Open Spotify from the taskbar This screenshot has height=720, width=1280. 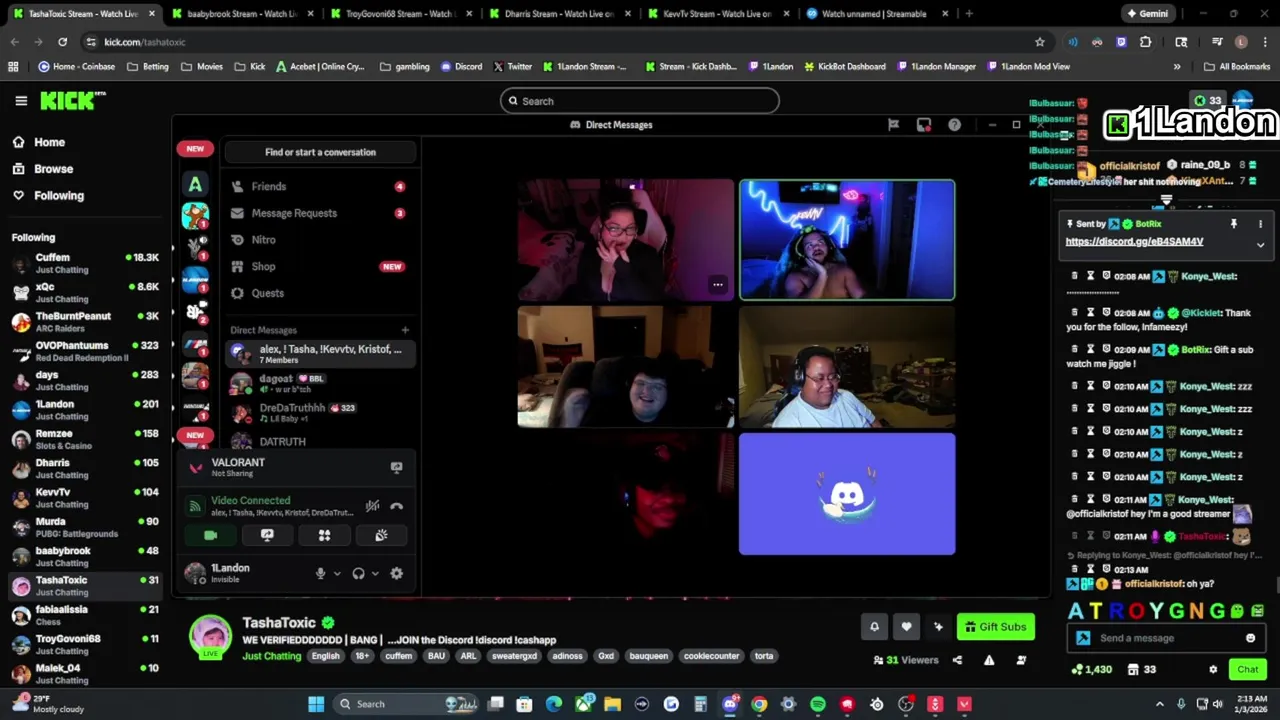pos(818,704)
